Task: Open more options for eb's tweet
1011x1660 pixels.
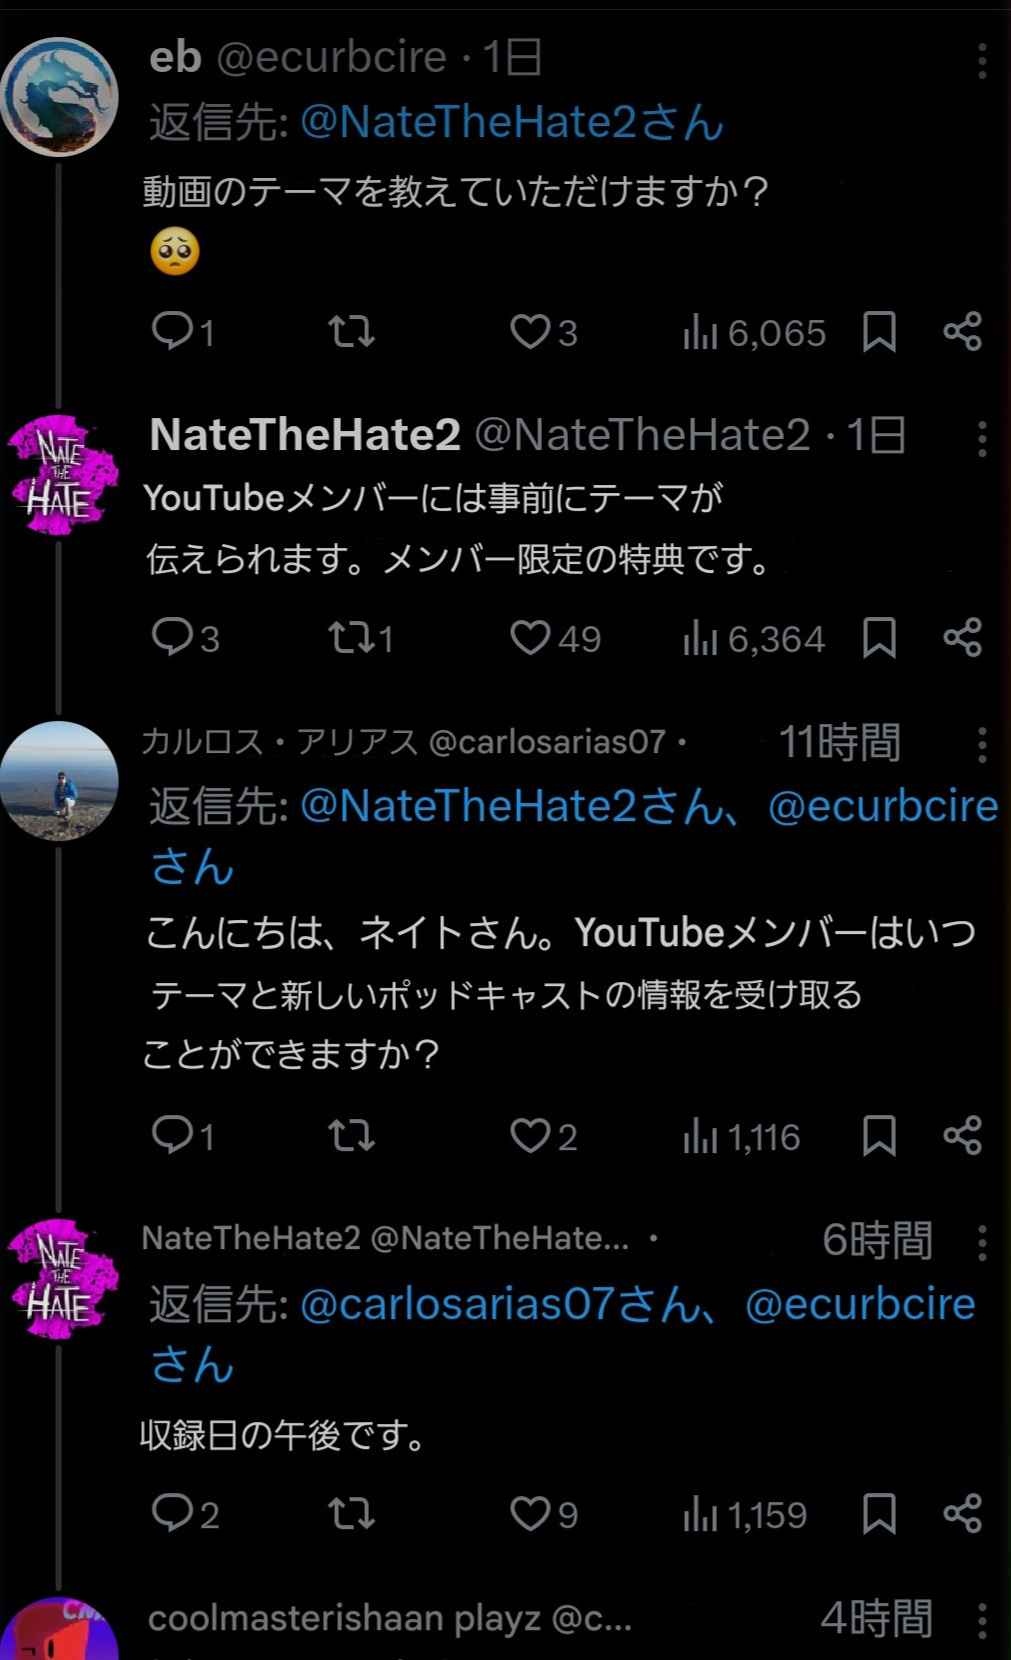Action: click(982, 61)
